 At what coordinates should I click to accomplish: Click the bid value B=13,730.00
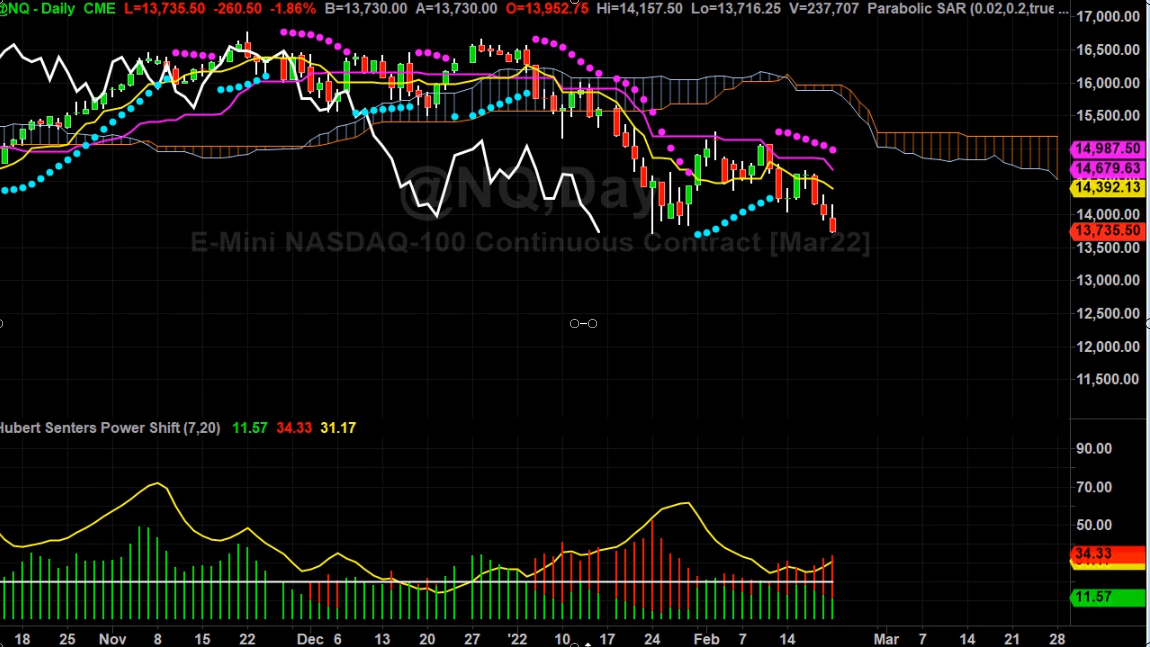366,9
